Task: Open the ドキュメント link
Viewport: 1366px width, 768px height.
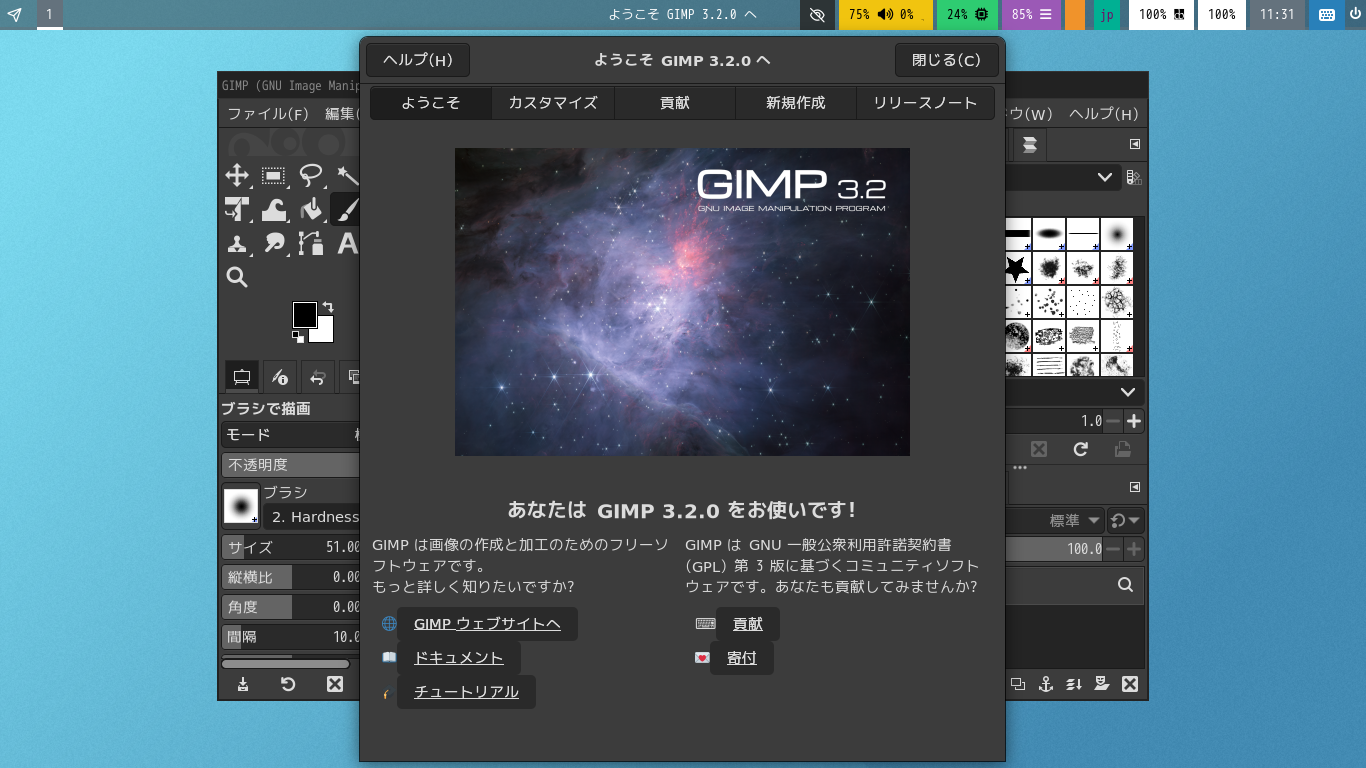Action: pos(459,658)
